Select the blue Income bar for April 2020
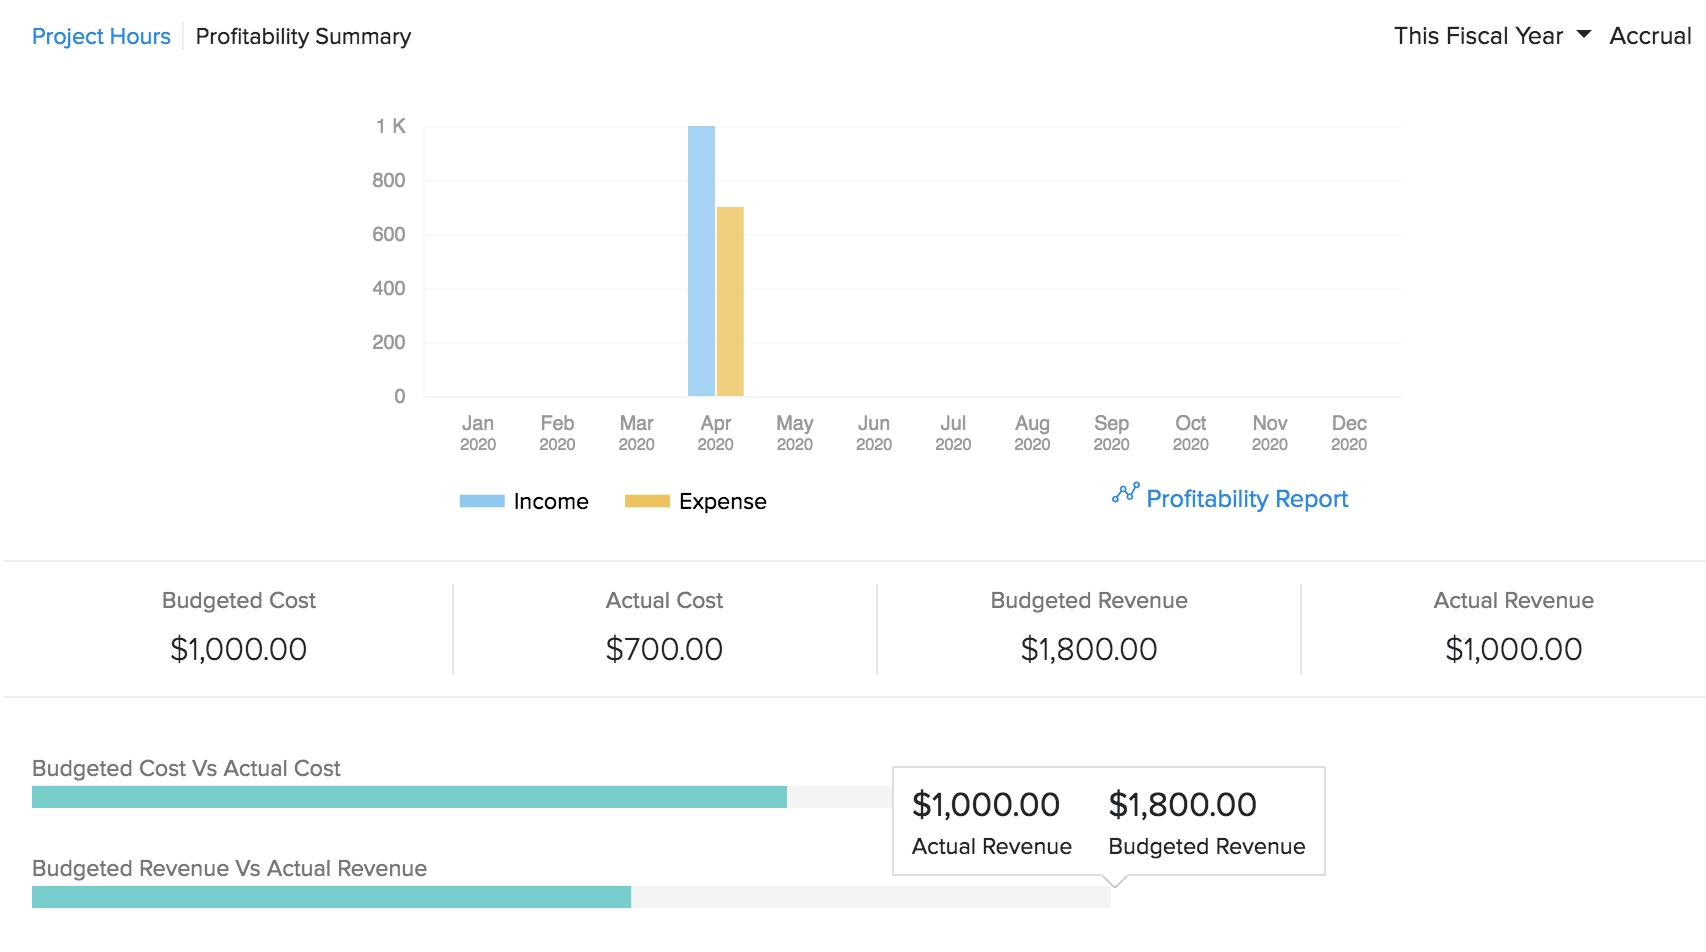1706x952 pixels. (701, 260)
